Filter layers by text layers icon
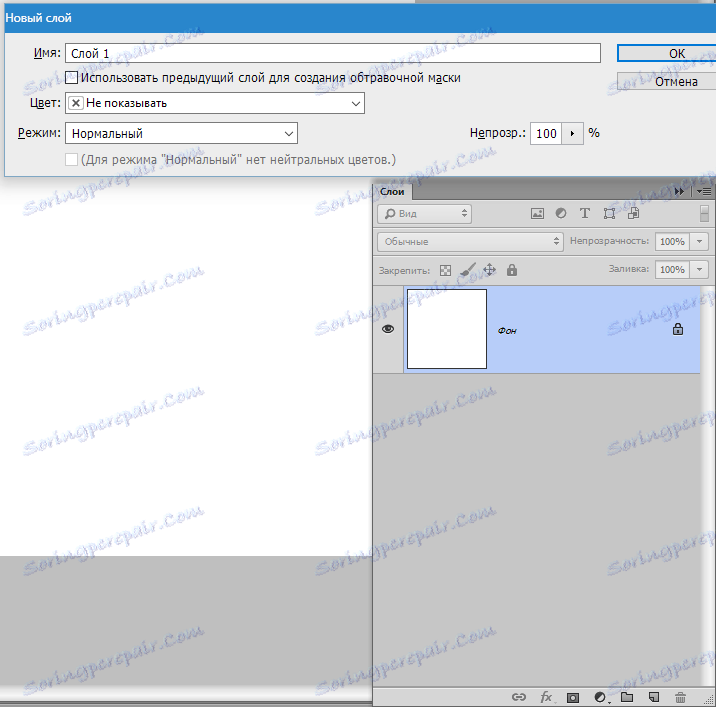The height and width of the screenshot is (707, 716). [x=584, y=213]
